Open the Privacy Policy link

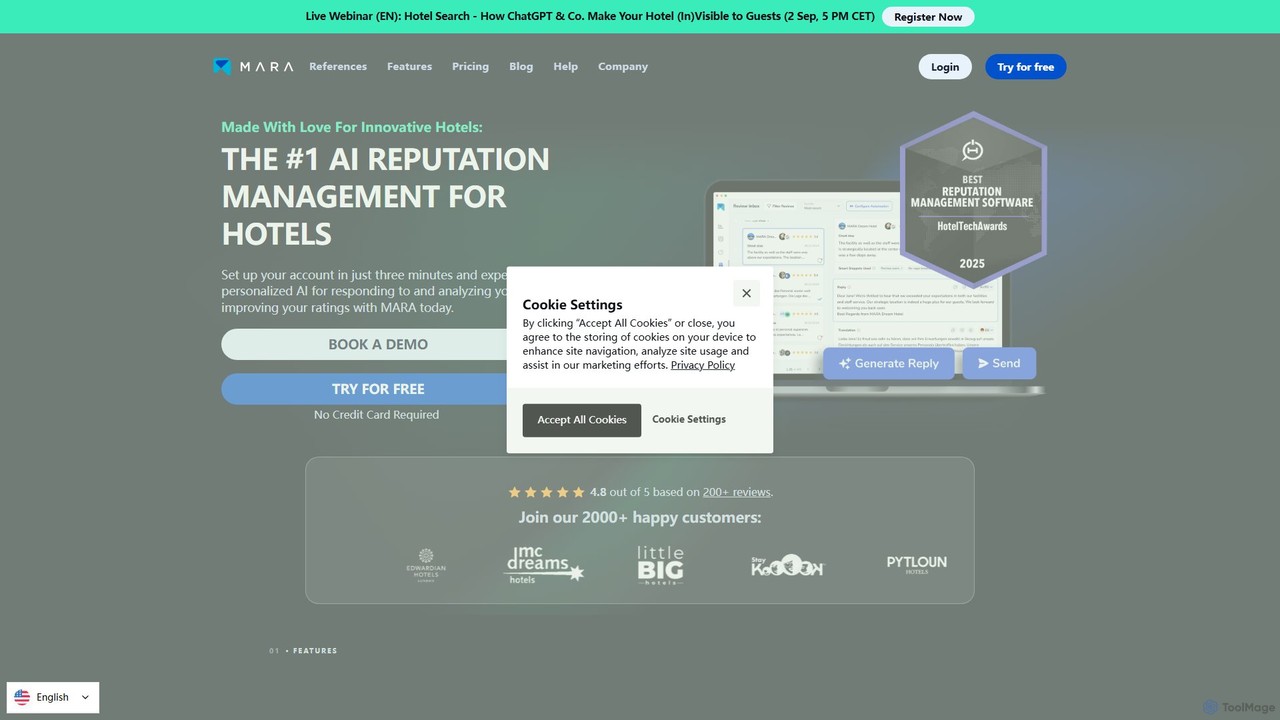(x=703, y=365)
